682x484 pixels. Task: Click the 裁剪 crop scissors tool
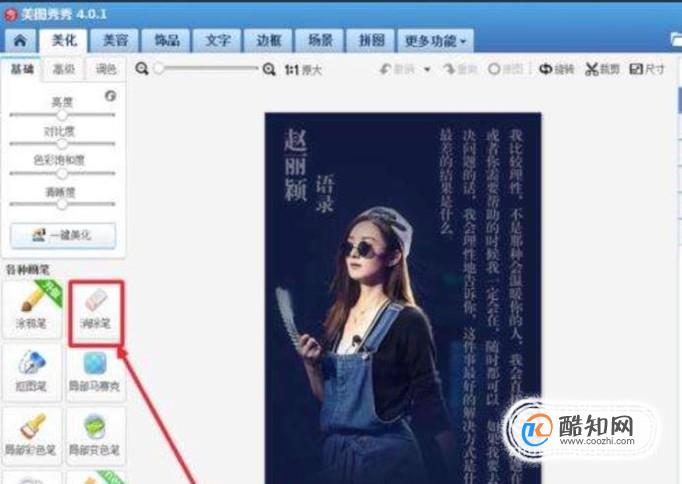coord(602,69)
